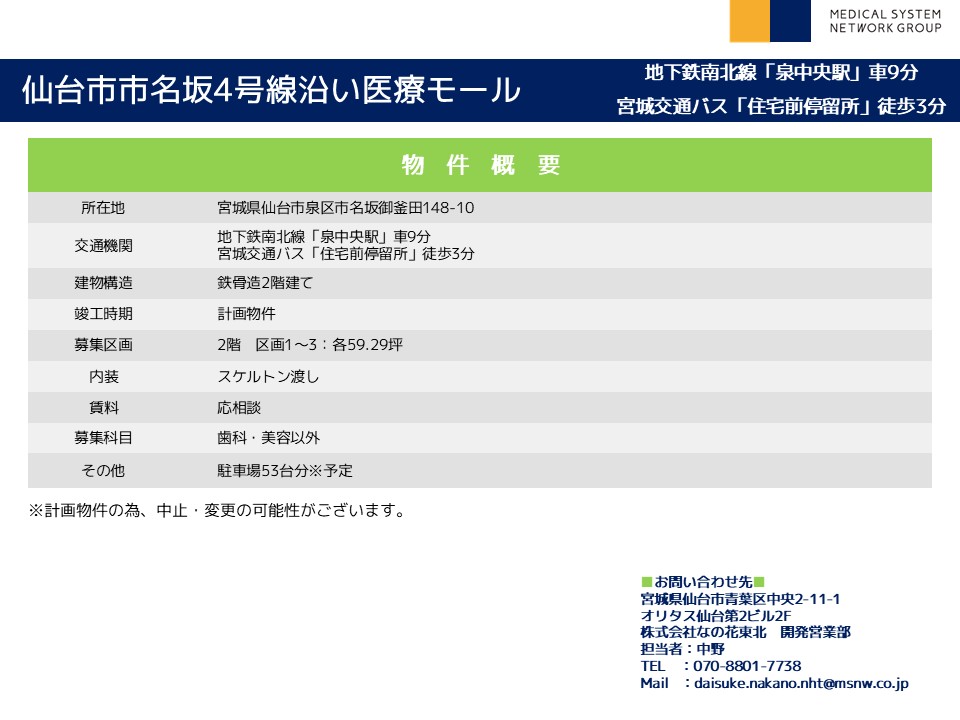
Task: Click the green 物件概要 header bar
Action: point(480,166)
